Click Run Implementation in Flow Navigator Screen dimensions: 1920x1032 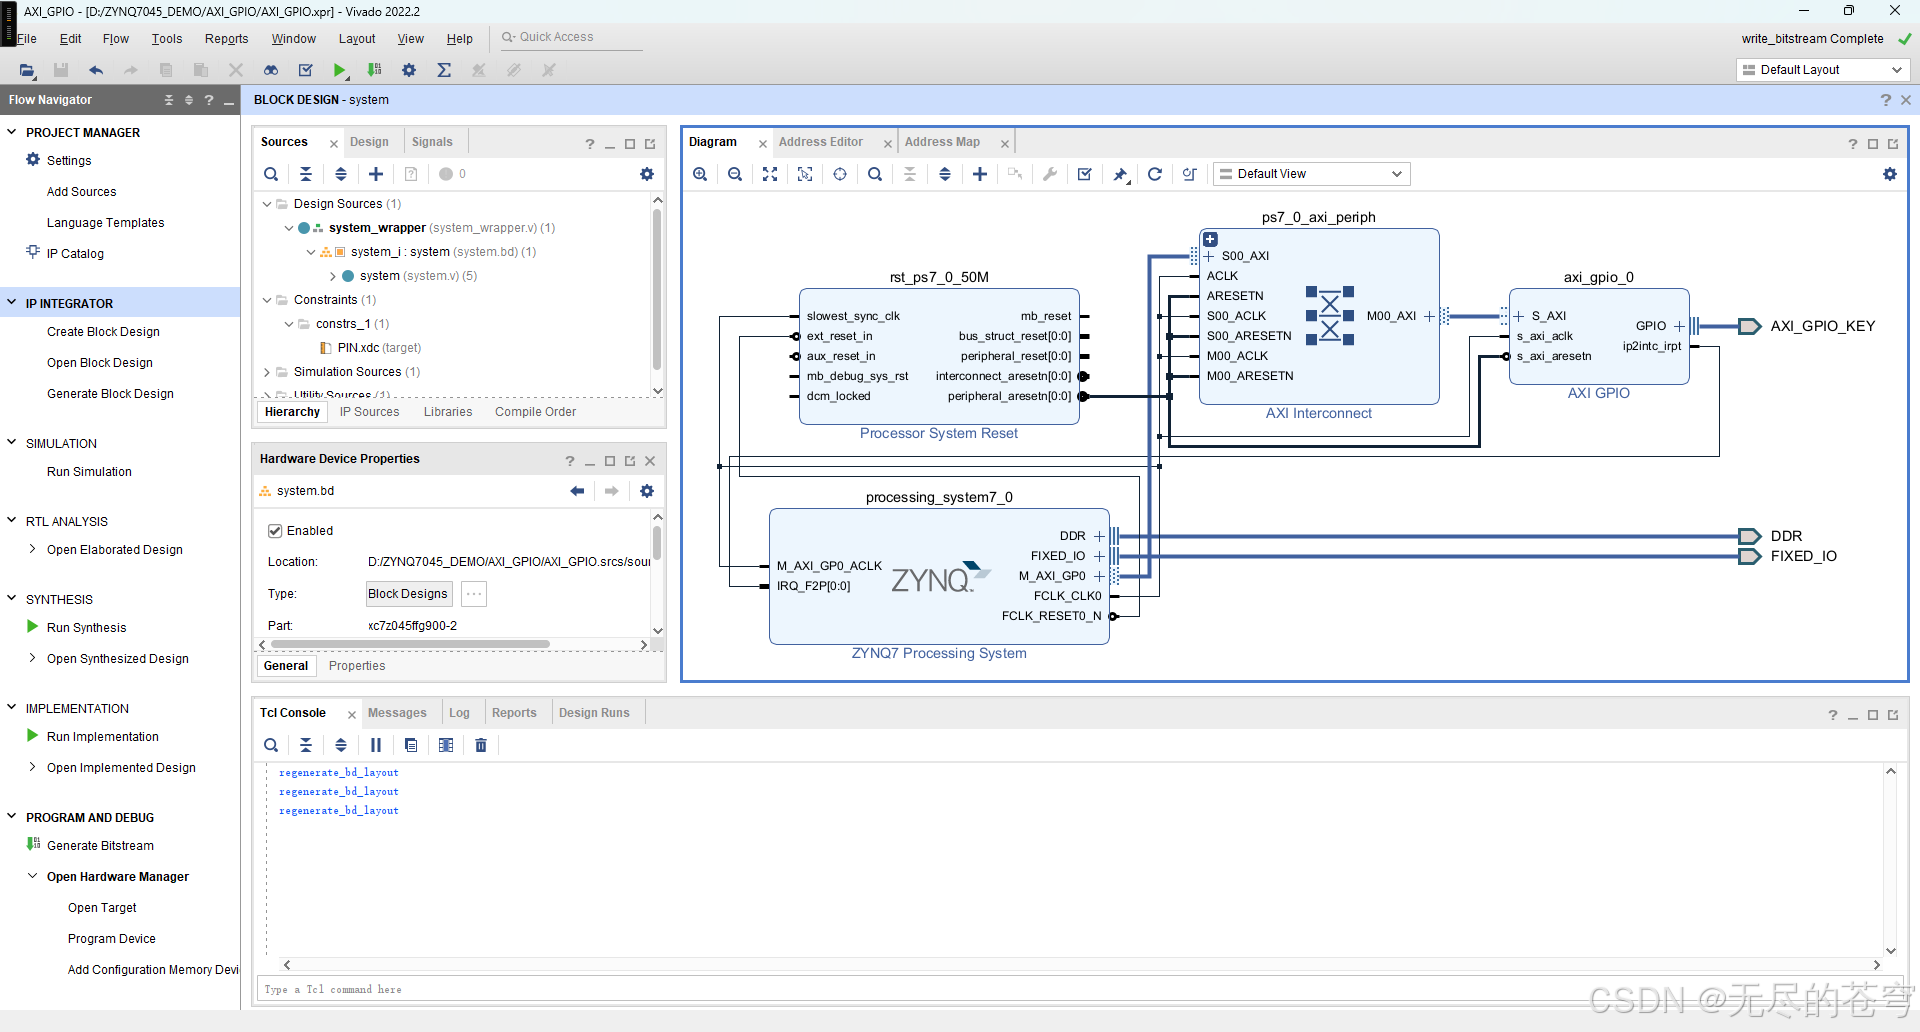click(102, 737)
